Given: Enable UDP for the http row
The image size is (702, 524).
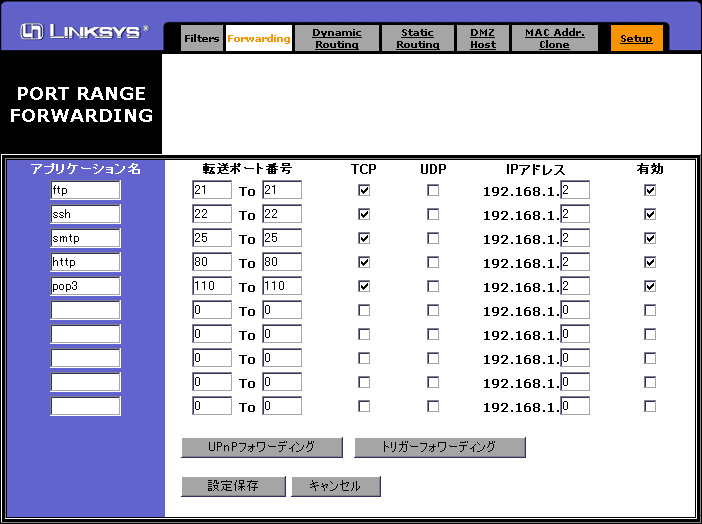Looking at the screenshot, I should pyautogui.click(x=433, y=262).
